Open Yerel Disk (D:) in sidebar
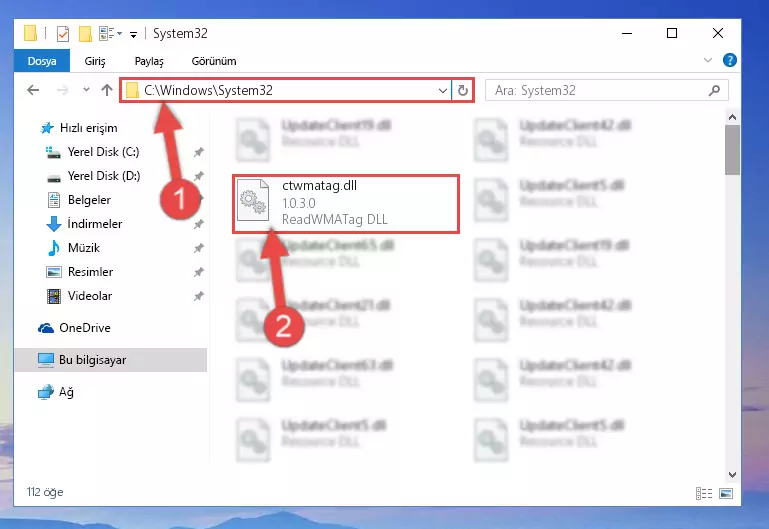Screen dimensions: 769x529 pos(103,176)
